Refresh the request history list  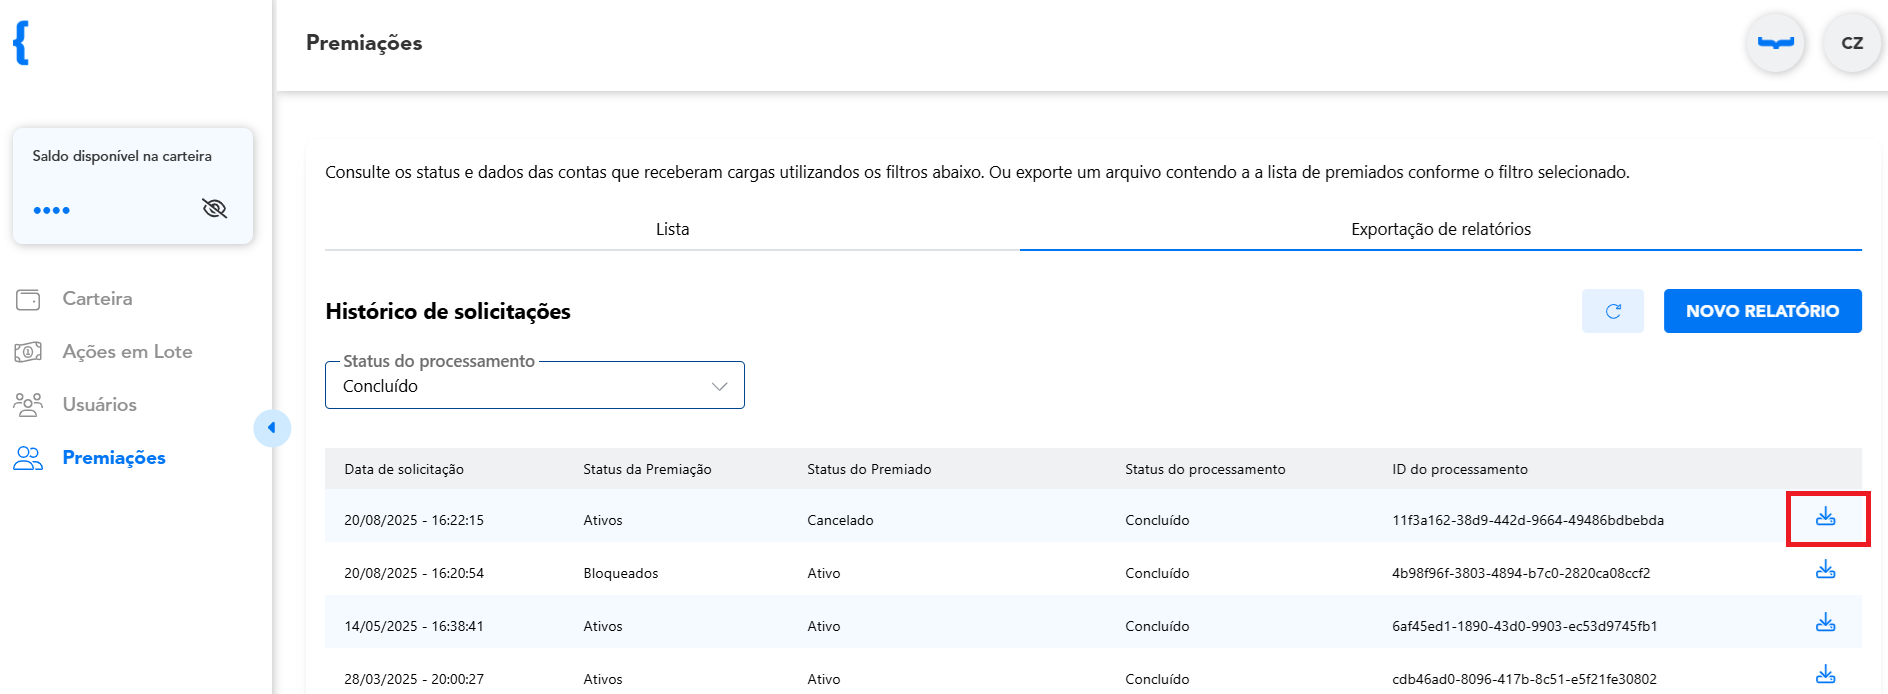point(1613,311)
